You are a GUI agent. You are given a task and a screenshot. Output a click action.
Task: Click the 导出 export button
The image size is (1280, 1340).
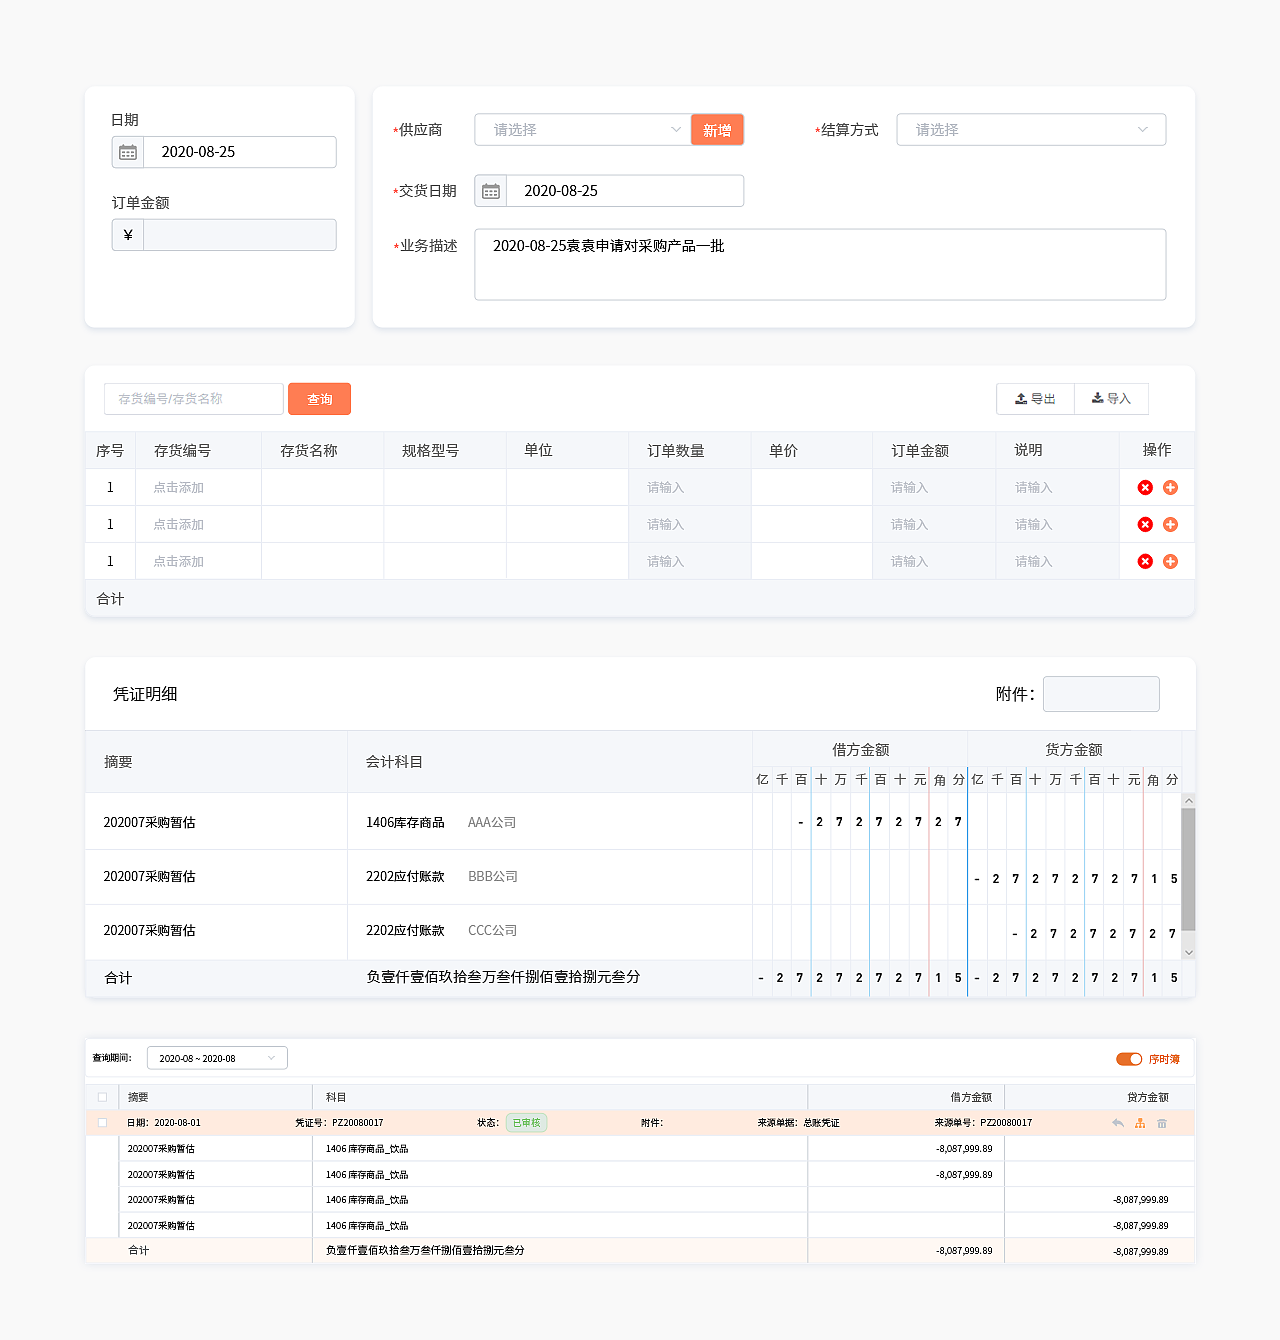coord(1036,399)
